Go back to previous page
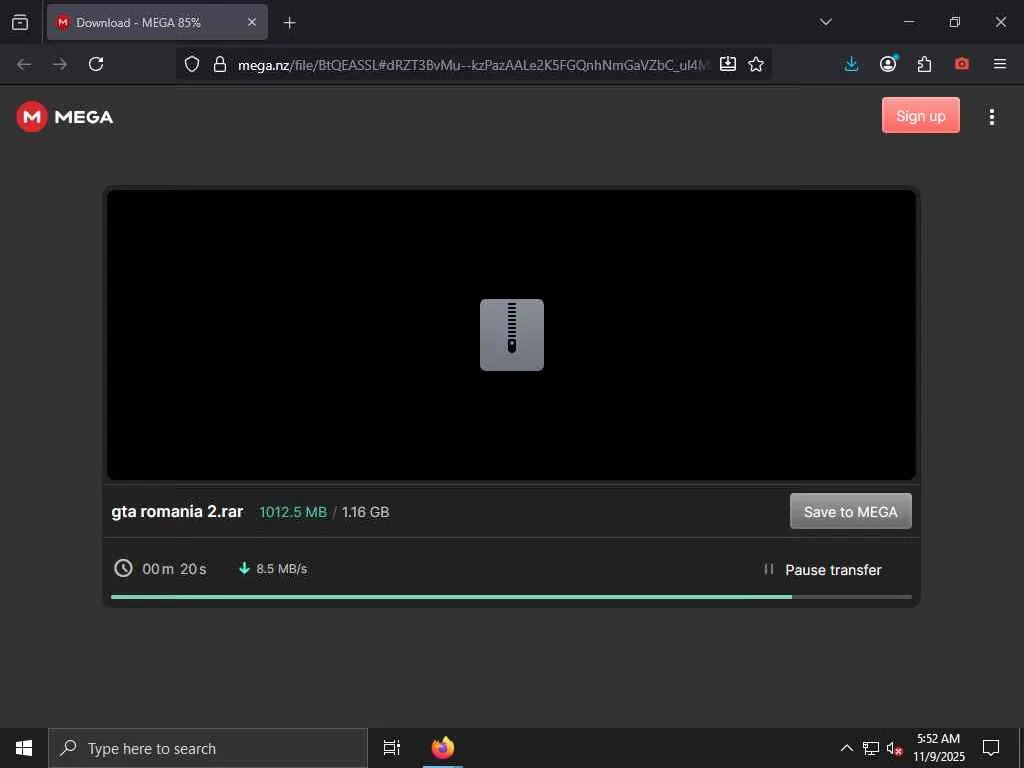1024x768 pixels. [24, 64]
